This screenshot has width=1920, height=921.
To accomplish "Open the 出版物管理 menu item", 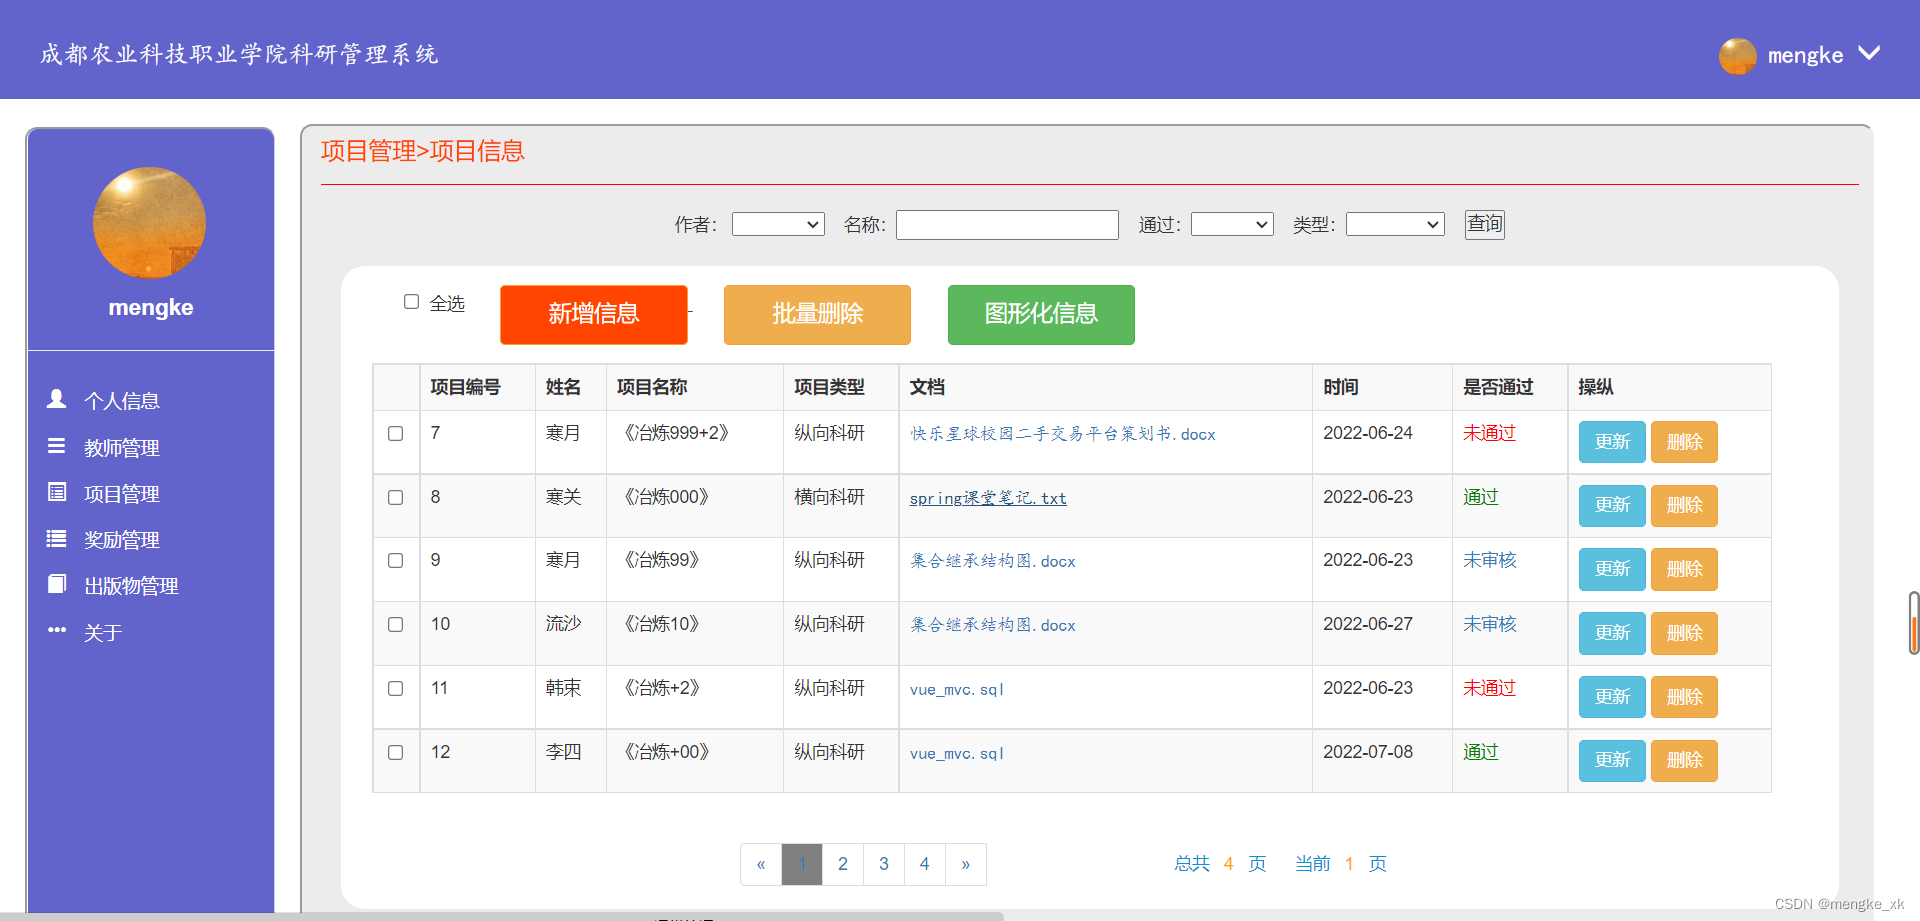I will tap(132, 585).
